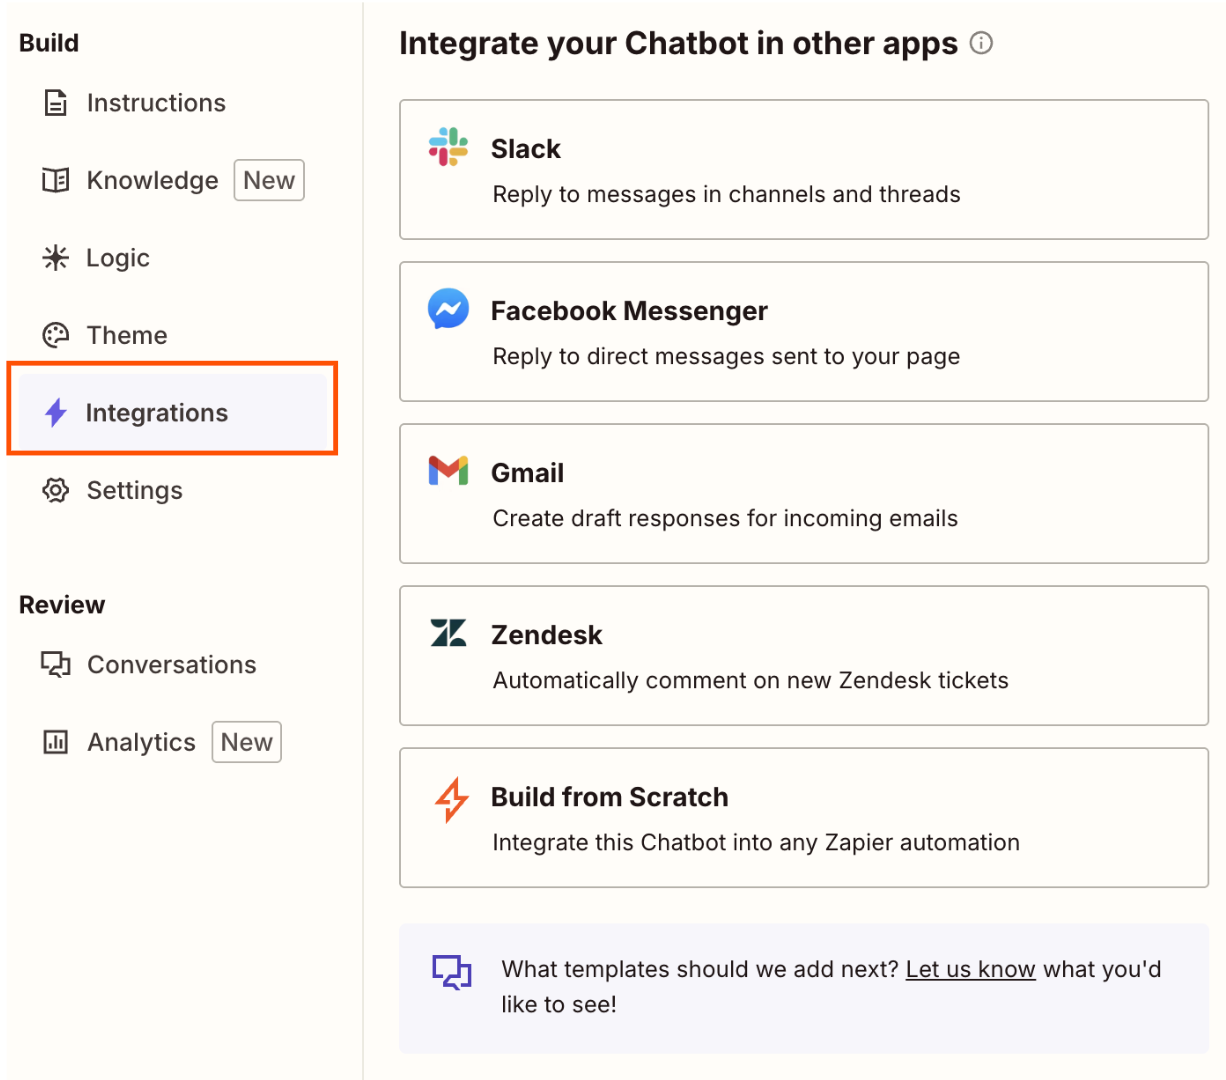Open the Theme section

pos(173,335)
